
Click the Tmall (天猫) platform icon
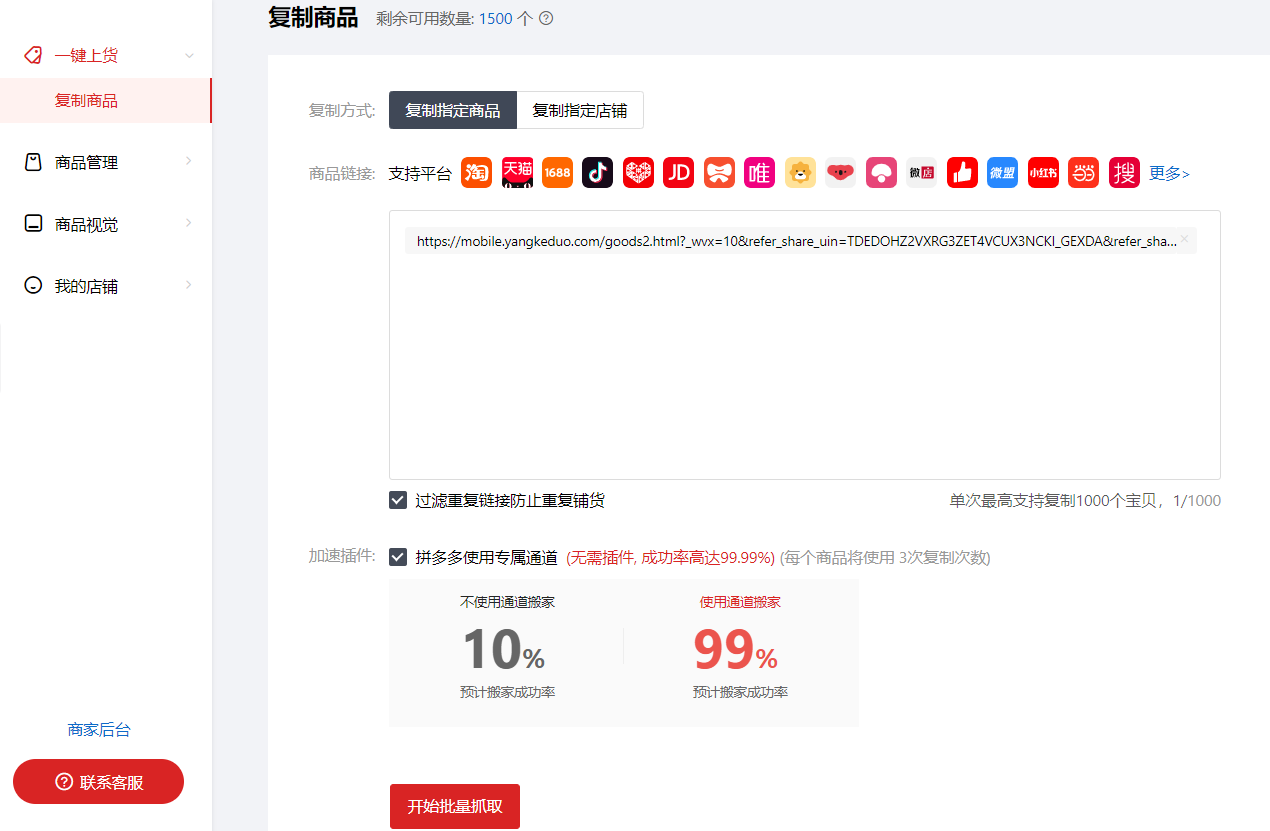click(517, 173)
